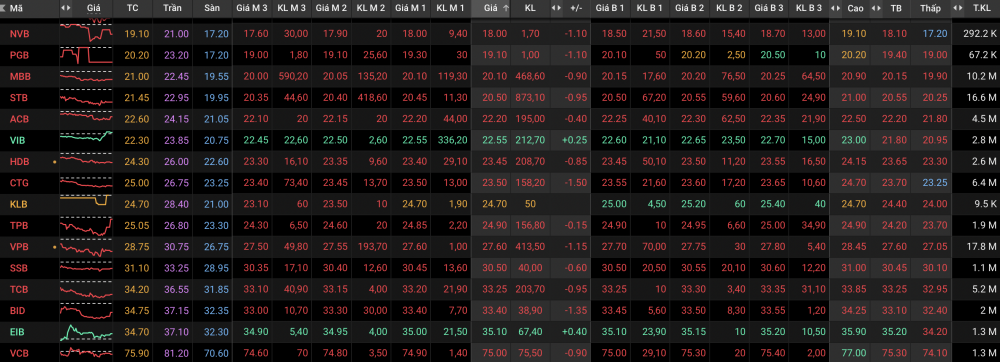Open the PGB mini price chart
The width and height of the screenshot is (1000, 362).
(86, 55)
